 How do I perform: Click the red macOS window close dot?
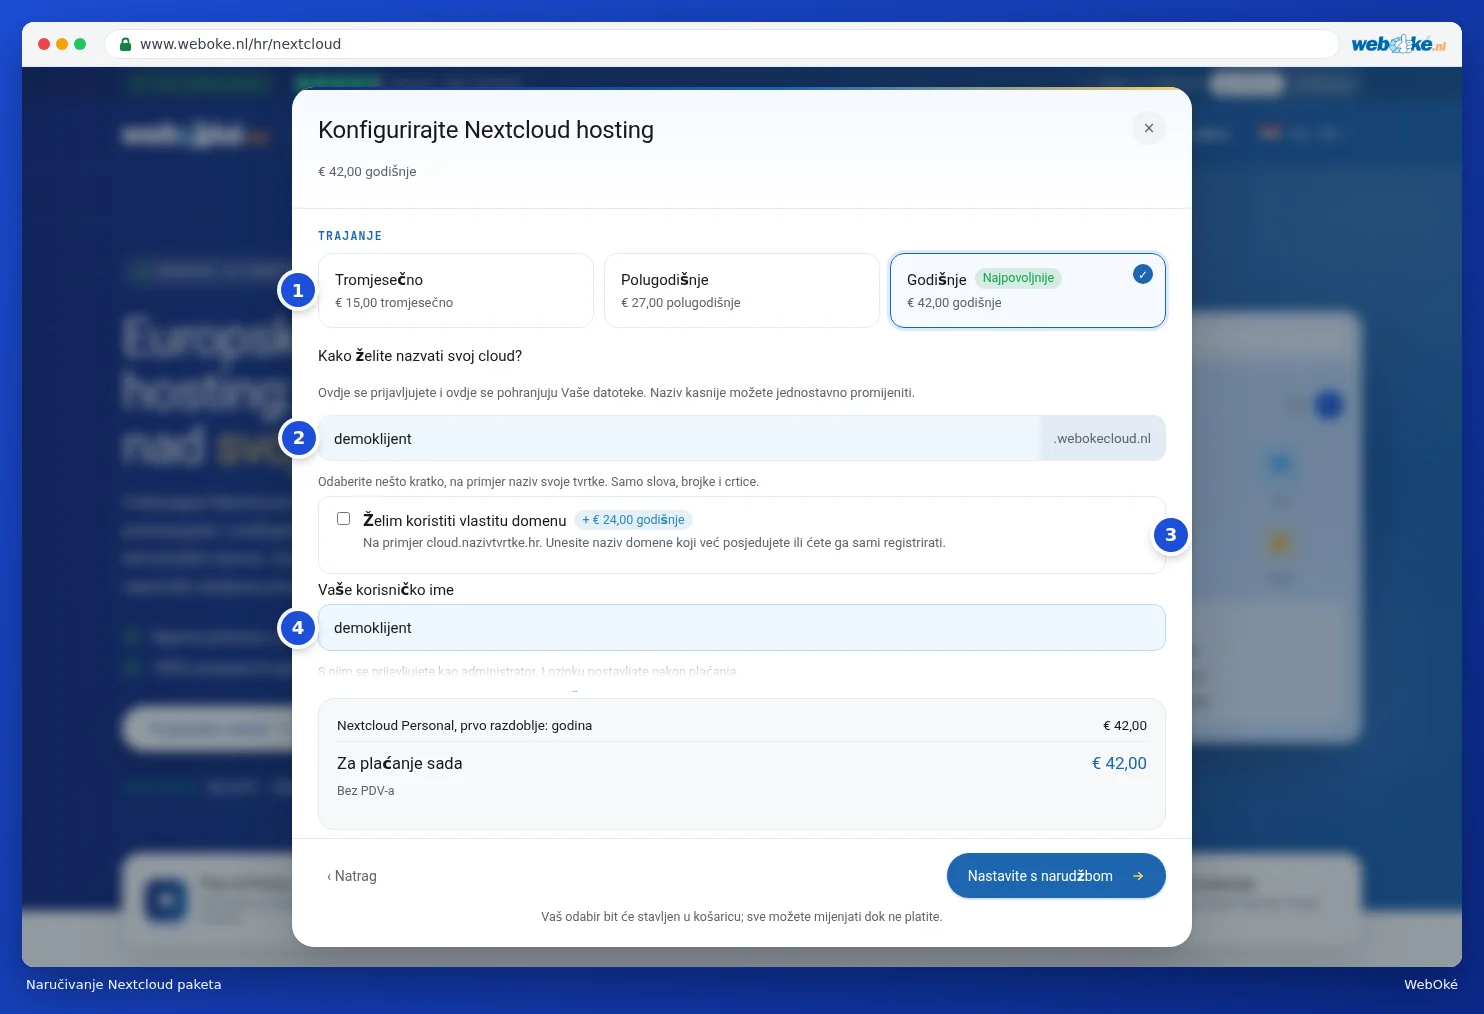point(44,44)
